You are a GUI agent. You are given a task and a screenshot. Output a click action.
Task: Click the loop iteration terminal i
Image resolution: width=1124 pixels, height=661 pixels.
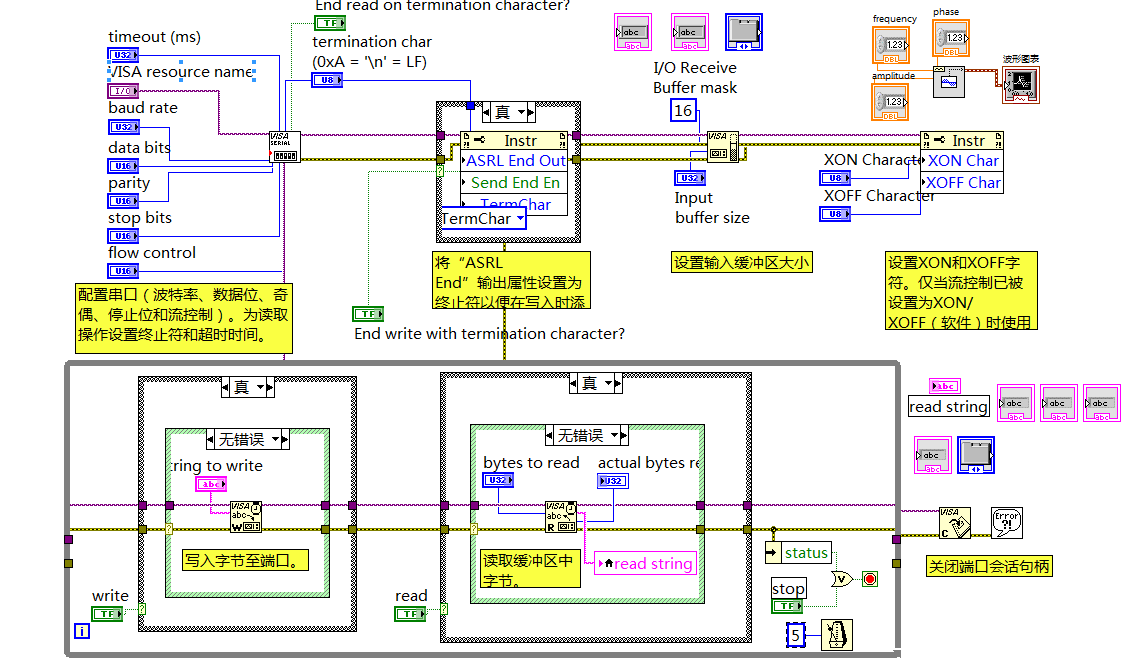point(81,630)
